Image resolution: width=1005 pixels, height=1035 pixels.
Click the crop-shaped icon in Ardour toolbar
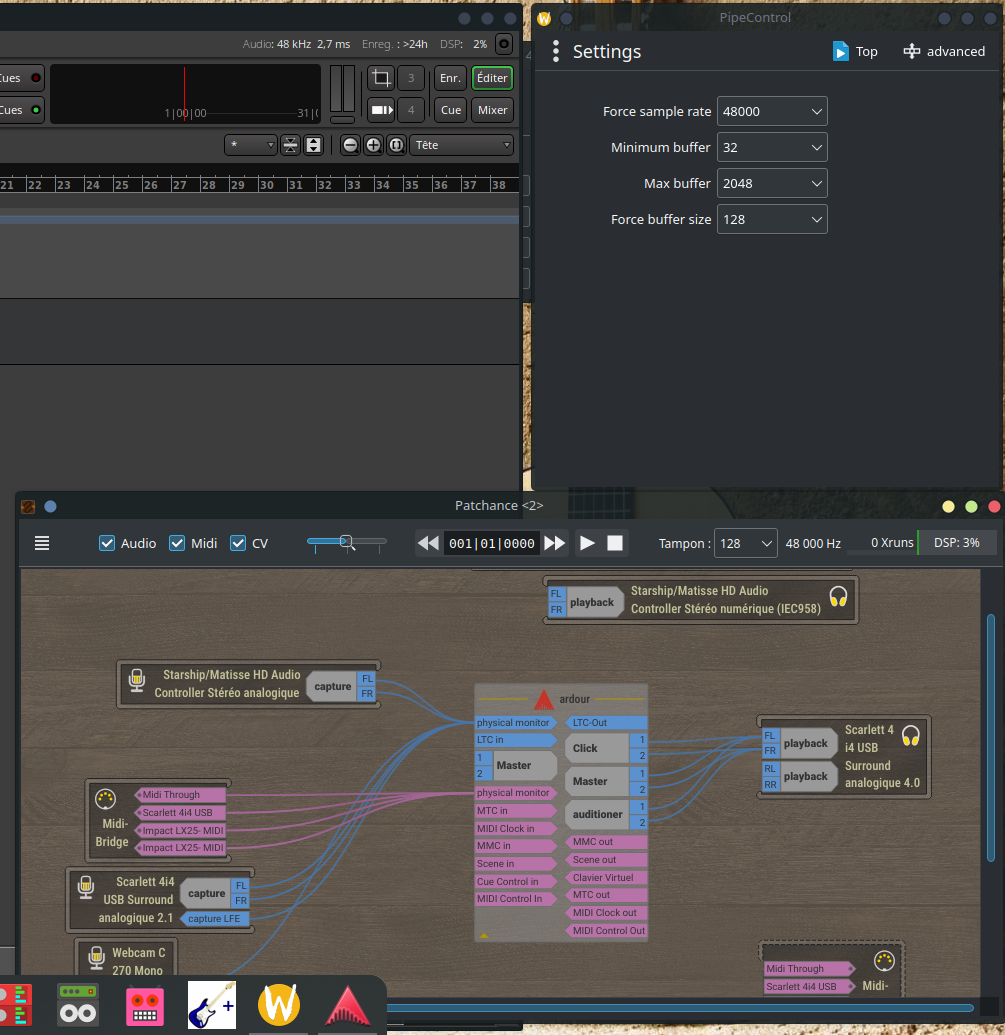click(381, 78)
